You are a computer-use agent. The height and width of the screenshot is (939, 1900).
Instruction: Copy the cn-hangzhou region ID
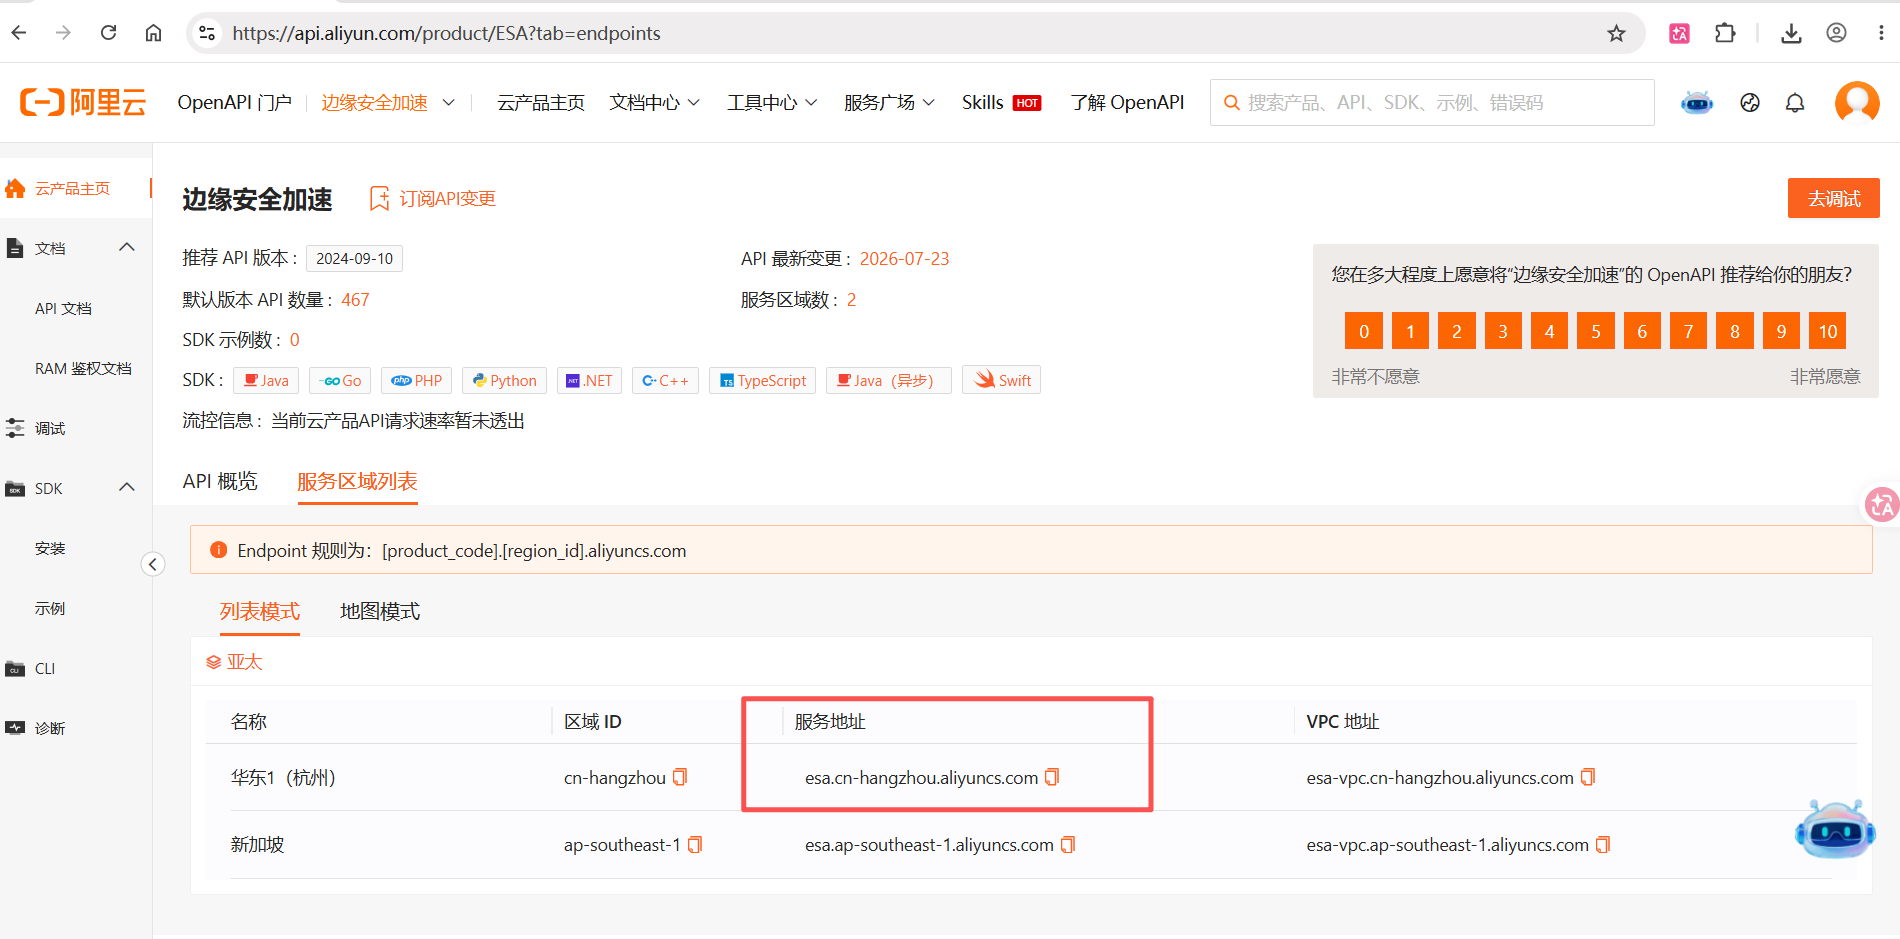point(680,777)
